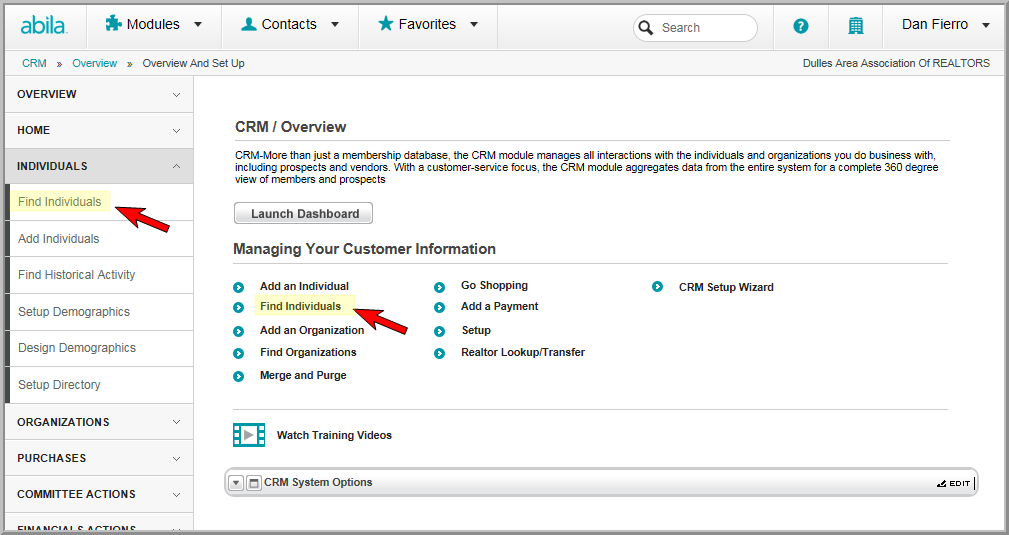1009x535 pixels.
Task: Click window icon on CRM System Options bar
Action: tap(254, 483)
